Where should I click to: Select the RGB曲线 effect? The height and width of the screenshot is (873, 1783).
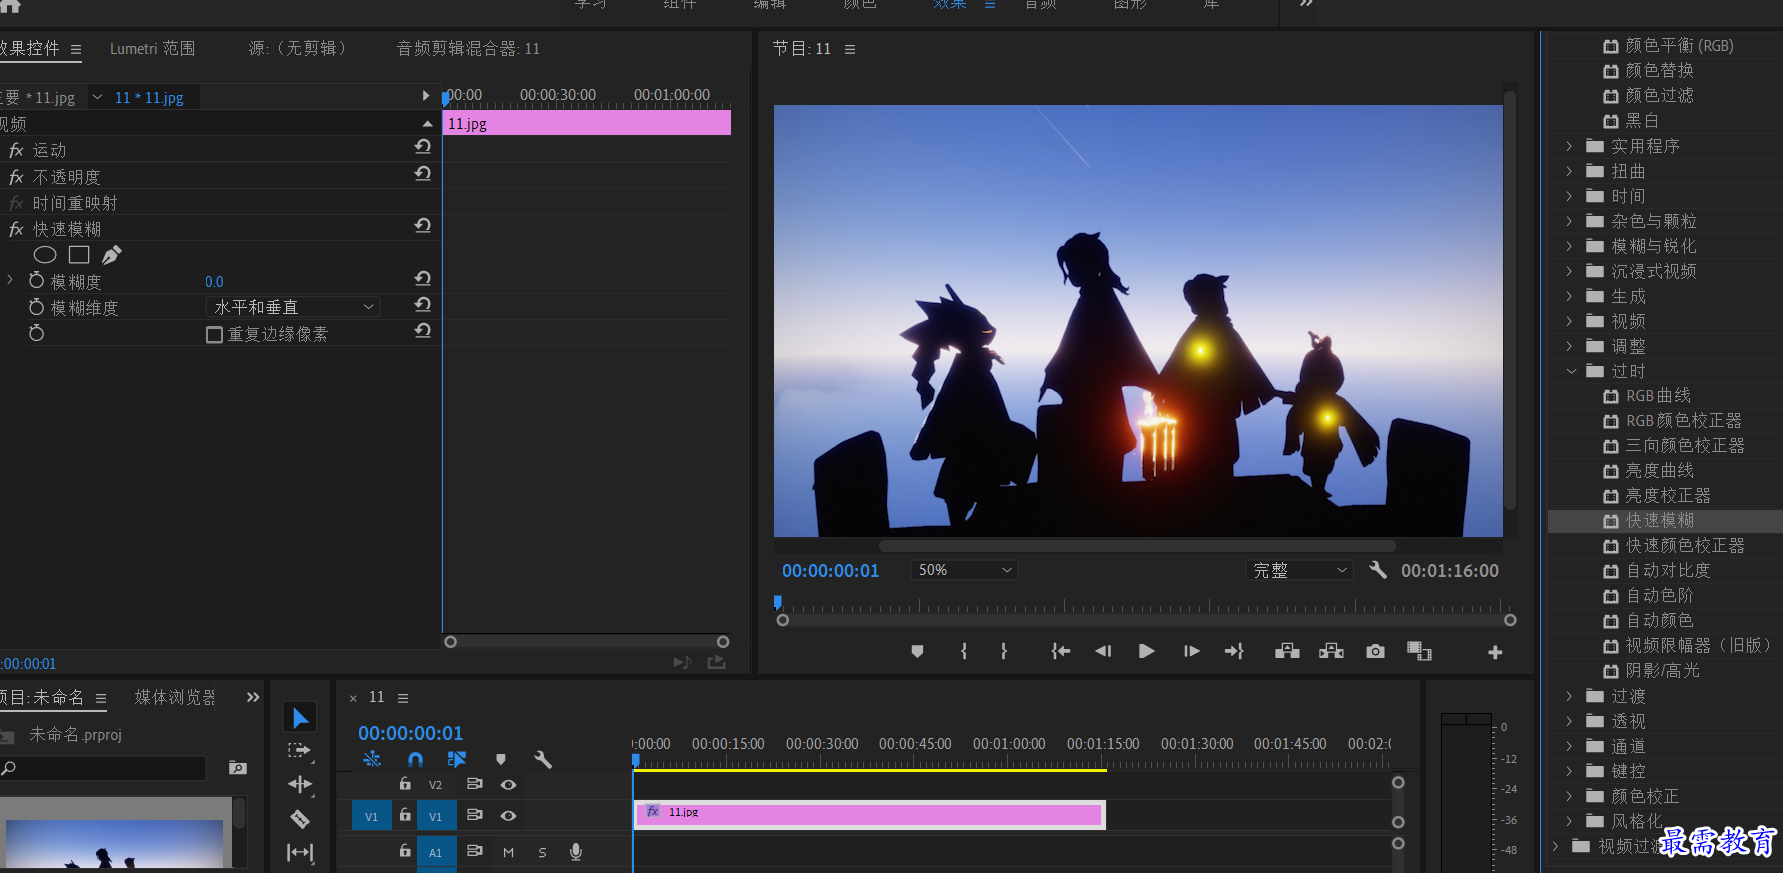(x=1658, y=396)
